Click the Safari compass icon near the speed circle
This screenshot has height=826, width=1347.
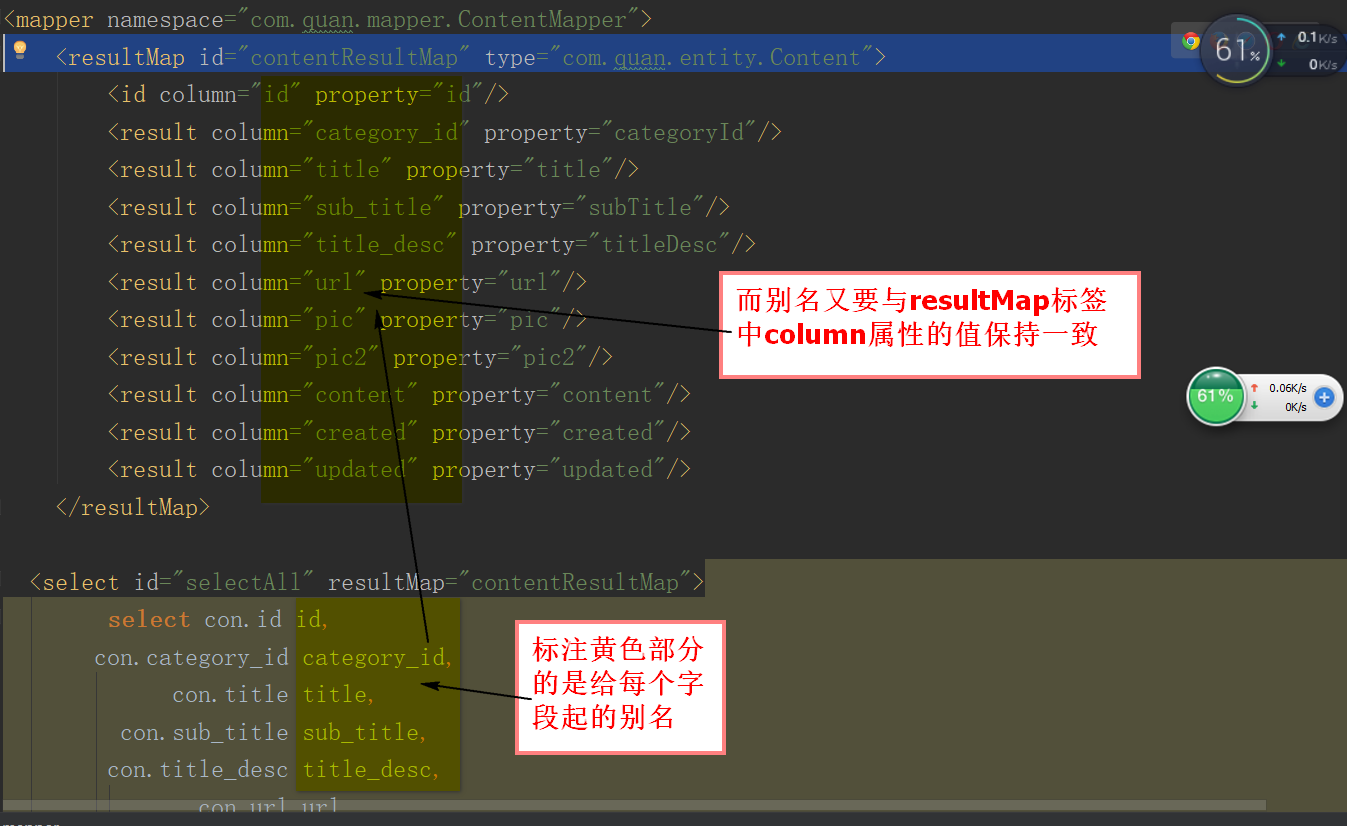1246,41
